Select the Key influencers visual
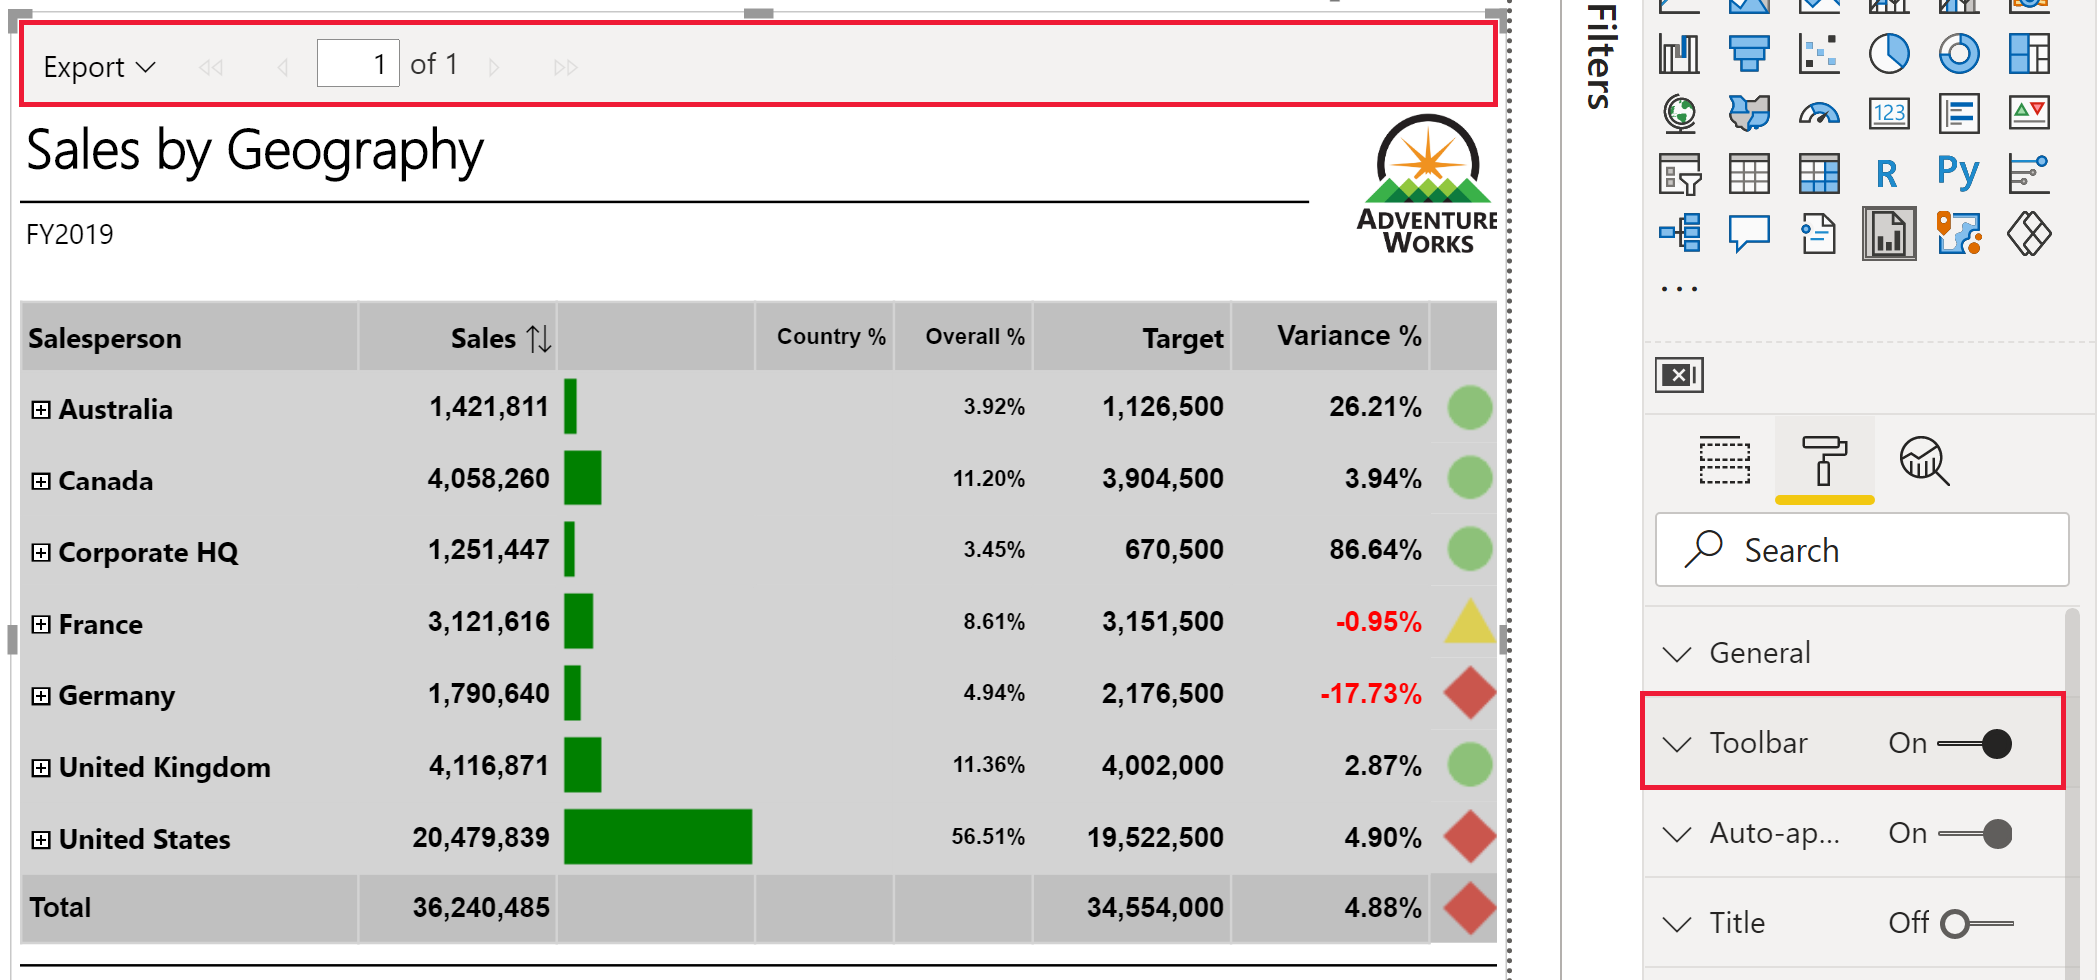 (x=2029, y=174)
